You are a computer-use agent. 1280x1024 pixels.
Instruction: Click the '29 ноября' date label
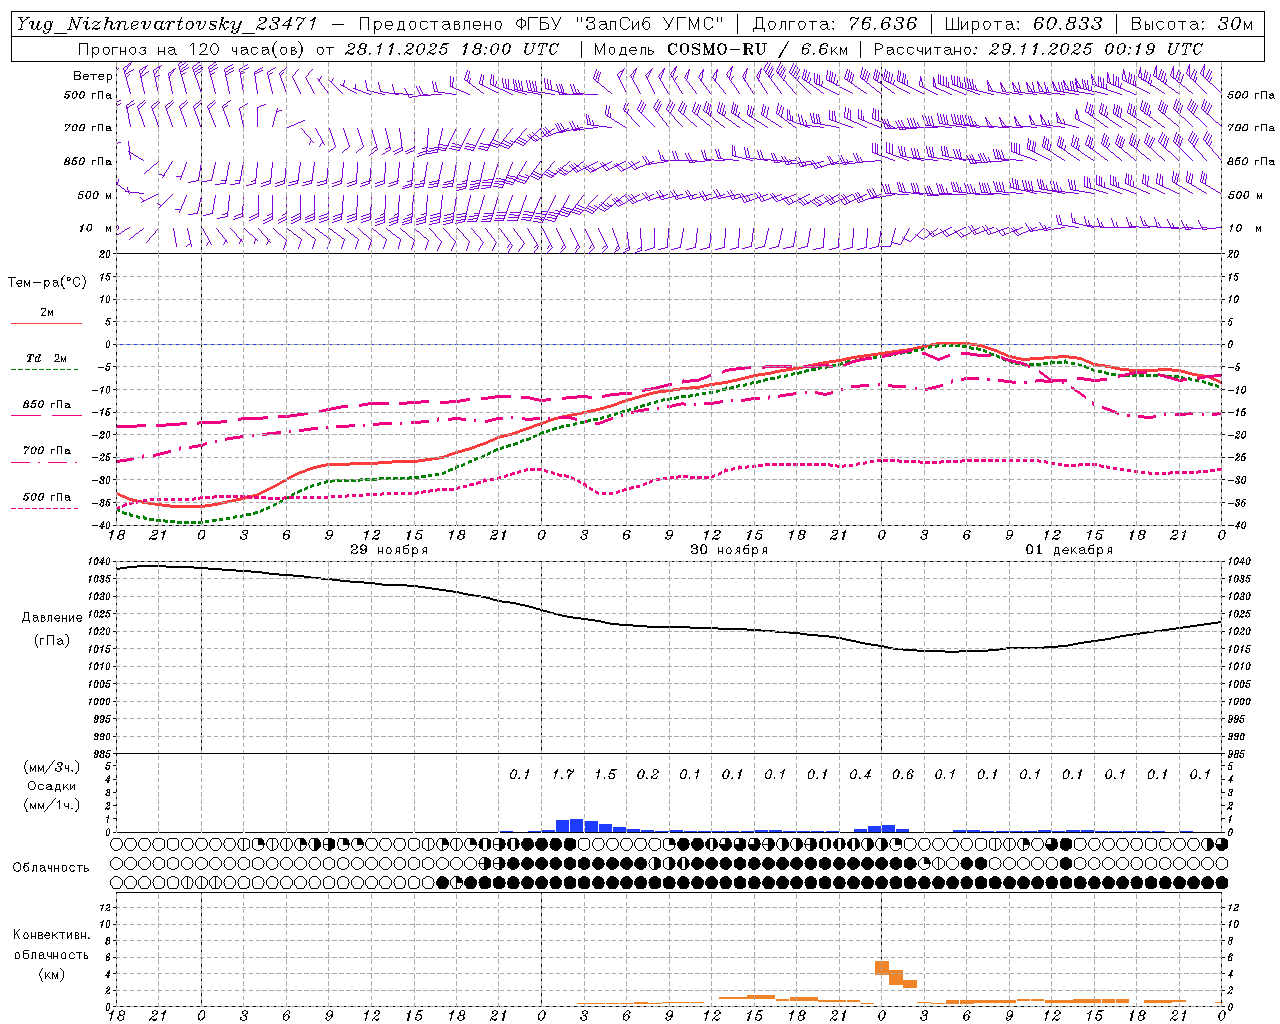click(x=389, y=550)
